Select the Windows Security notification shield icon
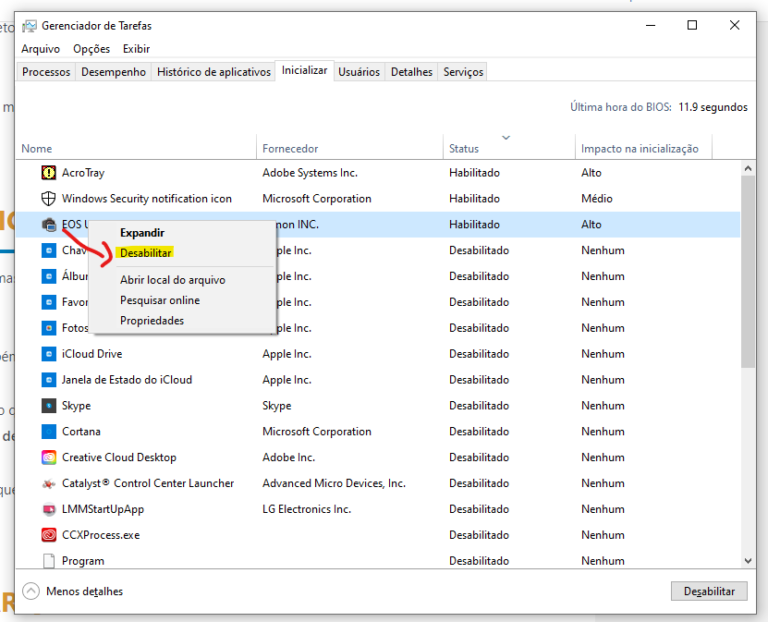The height and width of the screenshot is (622, 768). click(x=49, y=199)
